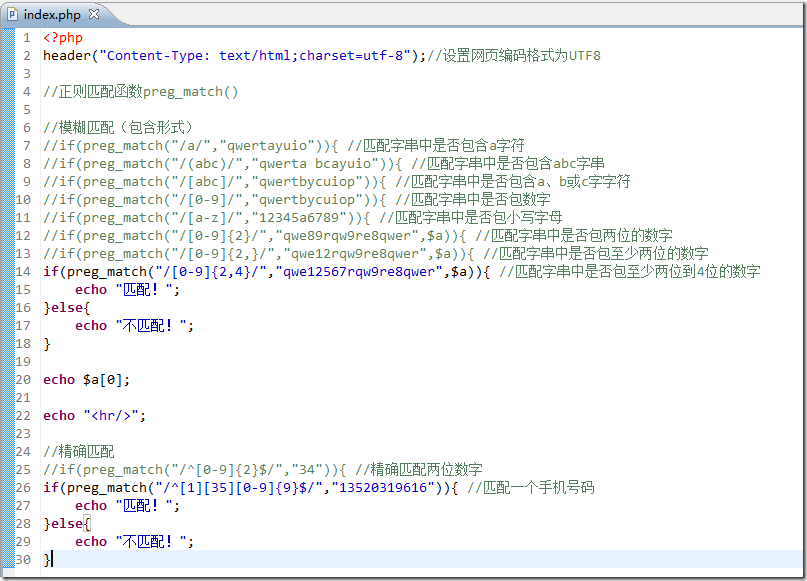Click closing brace on line 18
The width and height of the screenshot is (807, 581).
[47, 344]
